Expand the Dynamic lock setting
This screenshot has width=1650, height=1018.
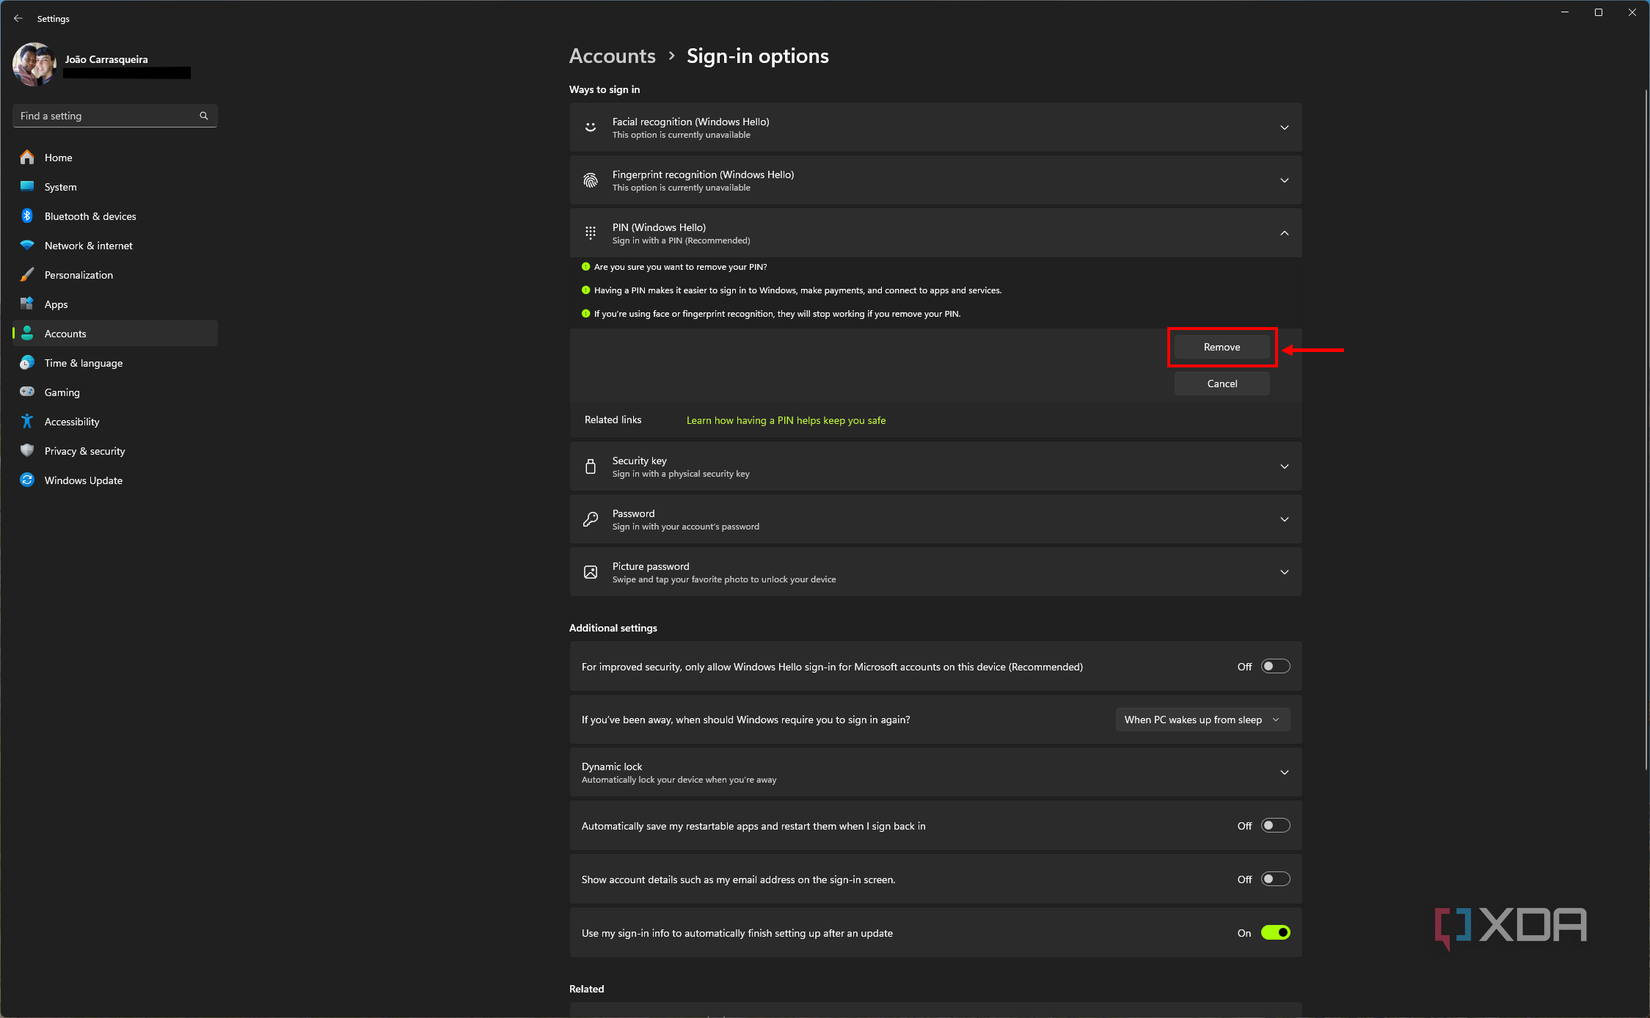point(936,772)
